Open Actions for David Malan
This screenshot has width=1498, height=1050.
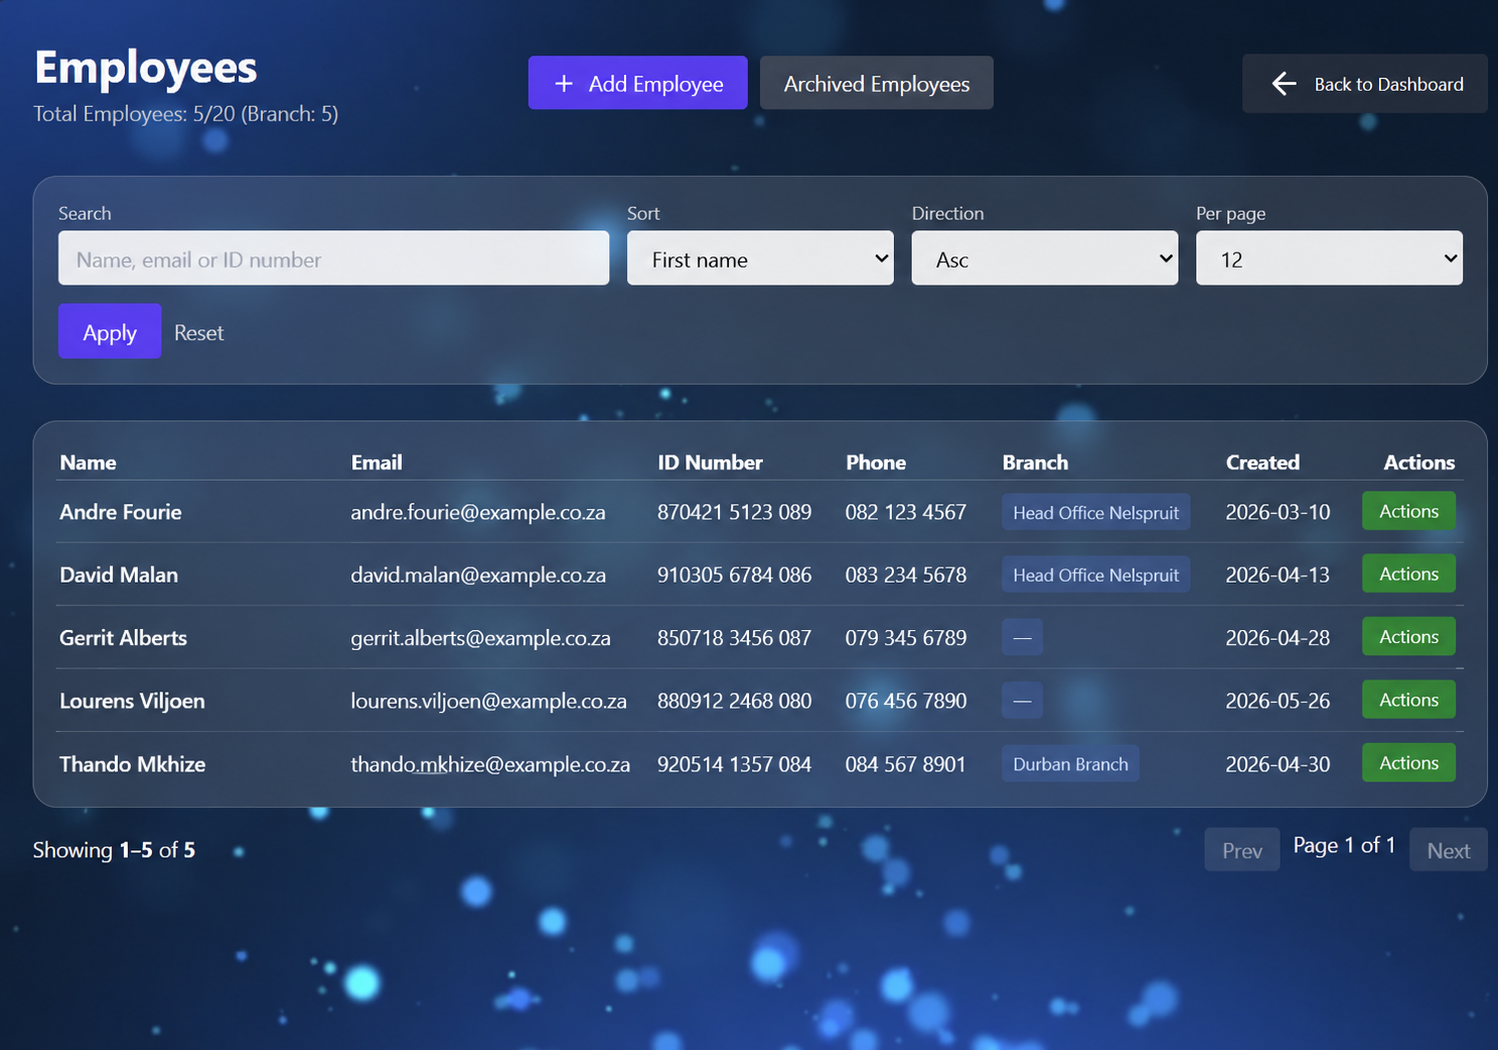(1408, 574)
